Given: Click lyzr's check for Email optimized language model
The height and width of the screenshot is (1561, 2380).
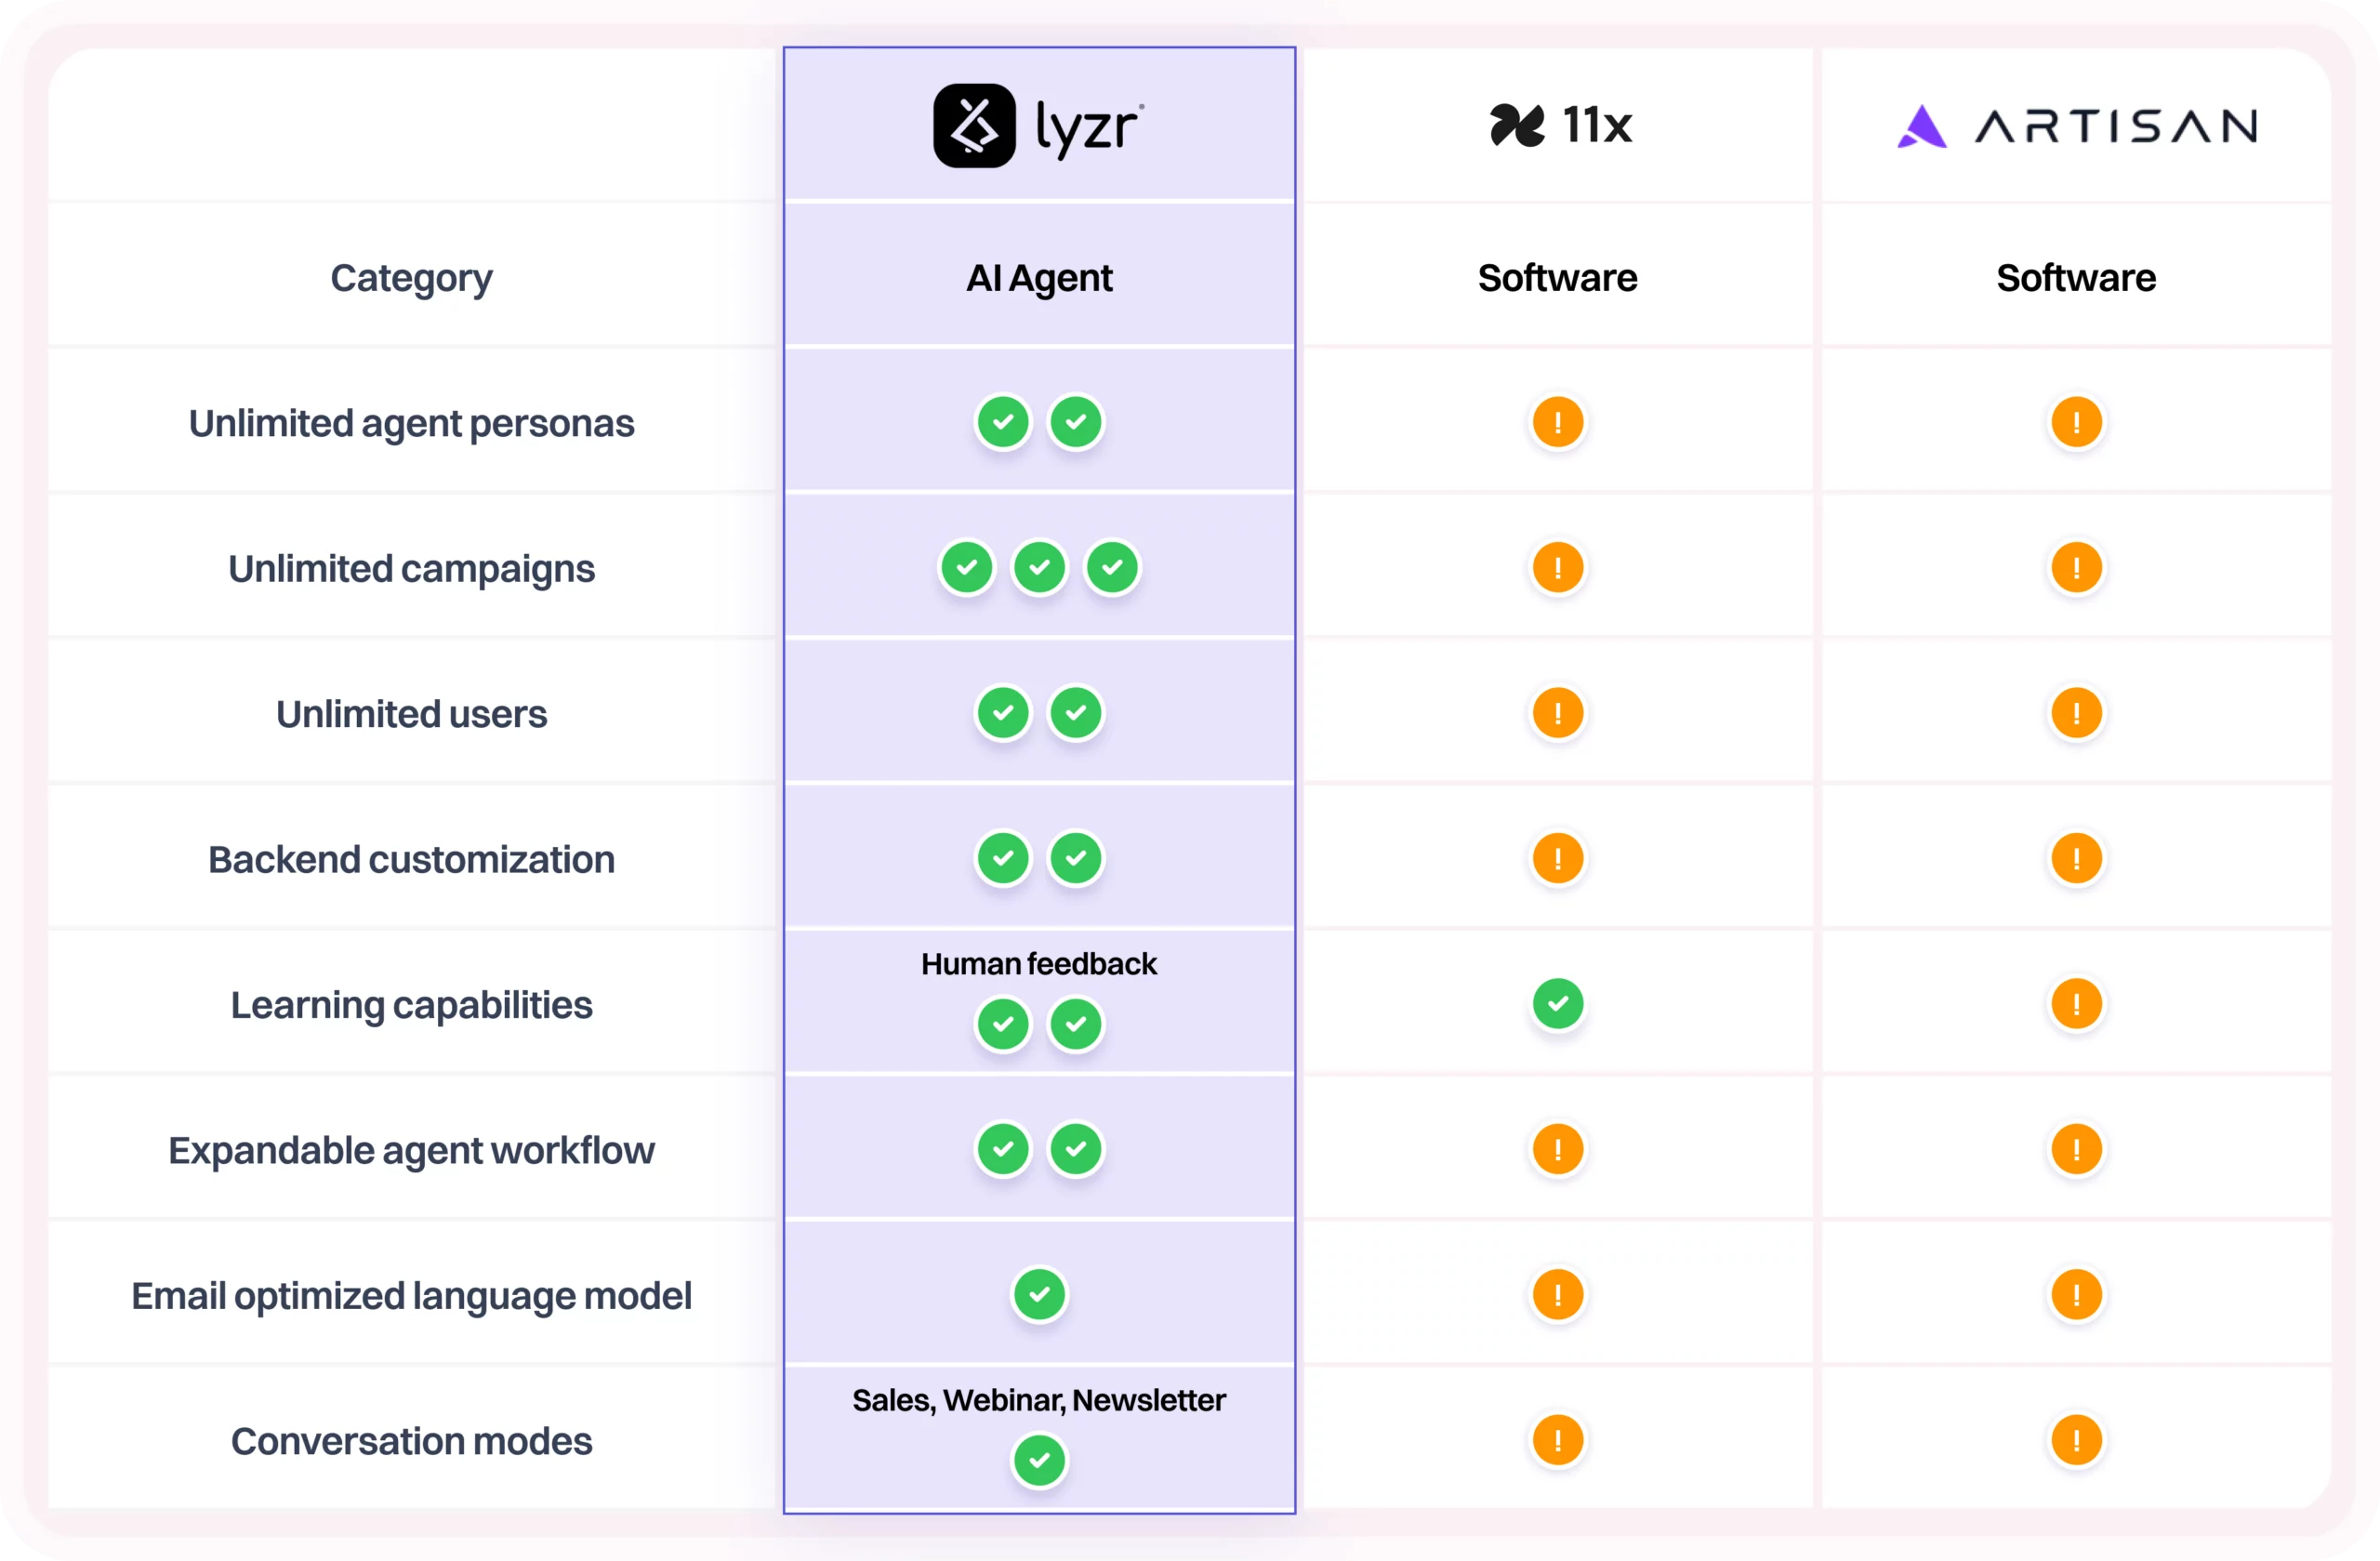Looking at the screenshot, I should point(1039,1295).
